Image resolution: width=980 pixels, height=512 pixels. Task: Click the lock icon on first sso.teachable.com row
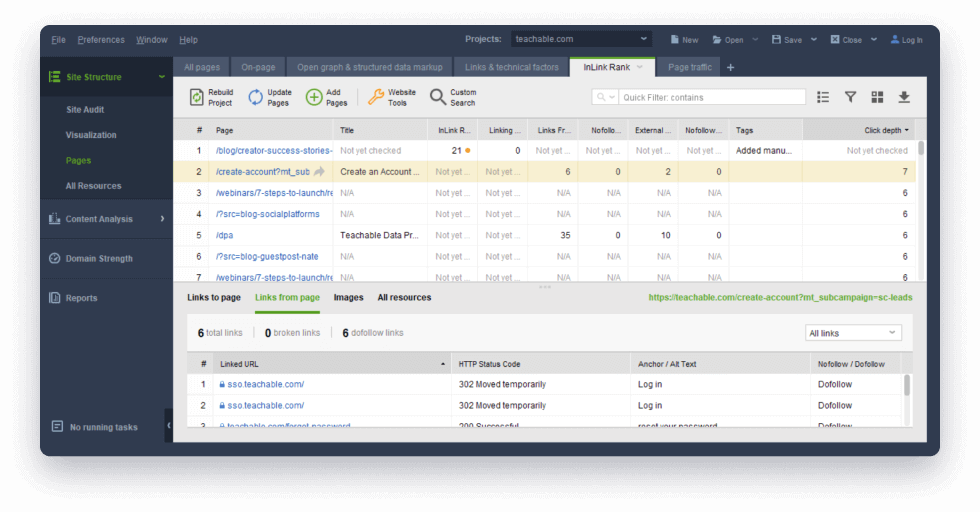(x=222, y=384)
